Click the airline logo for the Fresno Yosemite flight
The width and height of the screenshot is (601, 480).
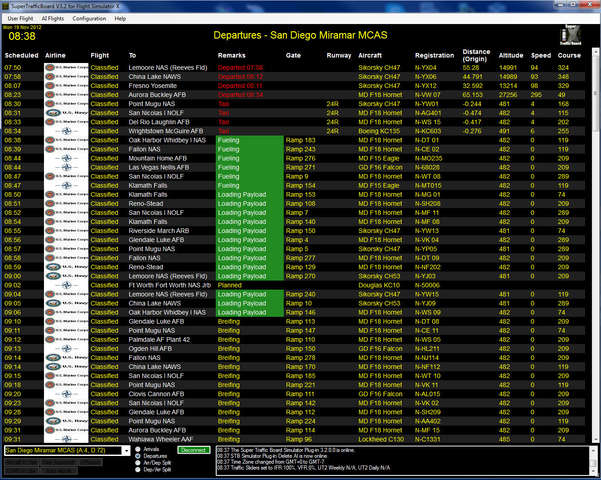[x=66, y=86]
